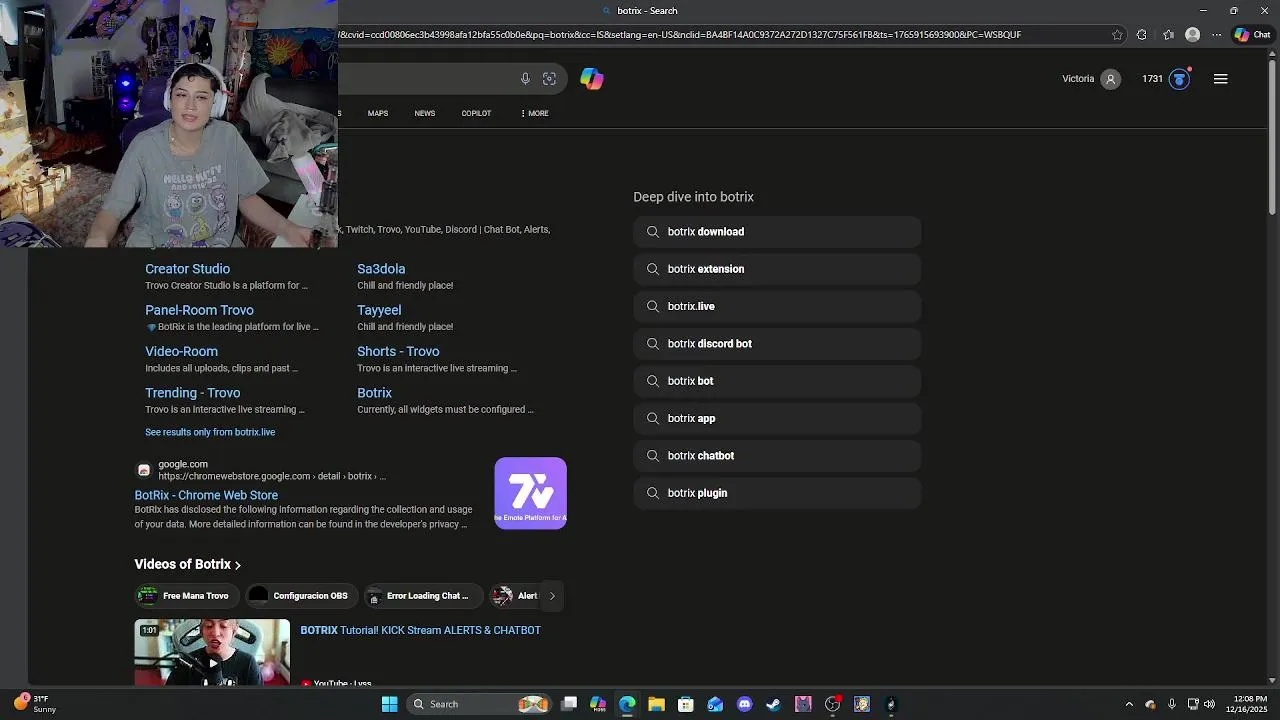Open Panel-Room Trovo sitelink

[x=199, y=310]
